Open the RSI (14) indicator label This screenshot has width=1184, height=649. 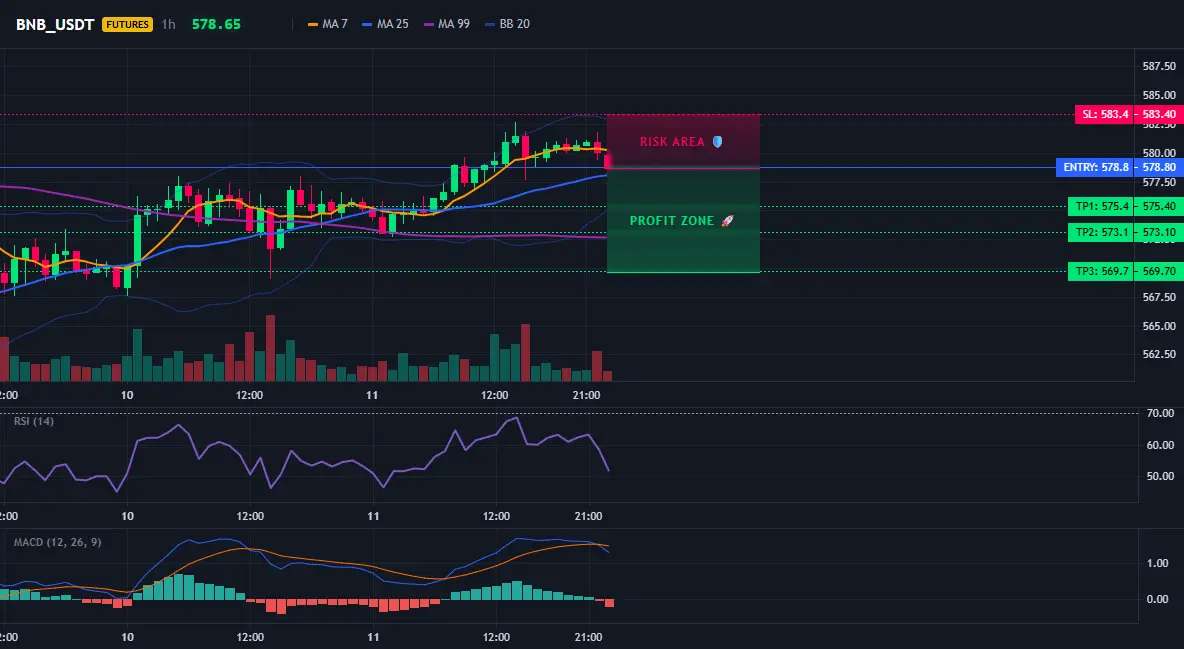(x=34, y=421)
